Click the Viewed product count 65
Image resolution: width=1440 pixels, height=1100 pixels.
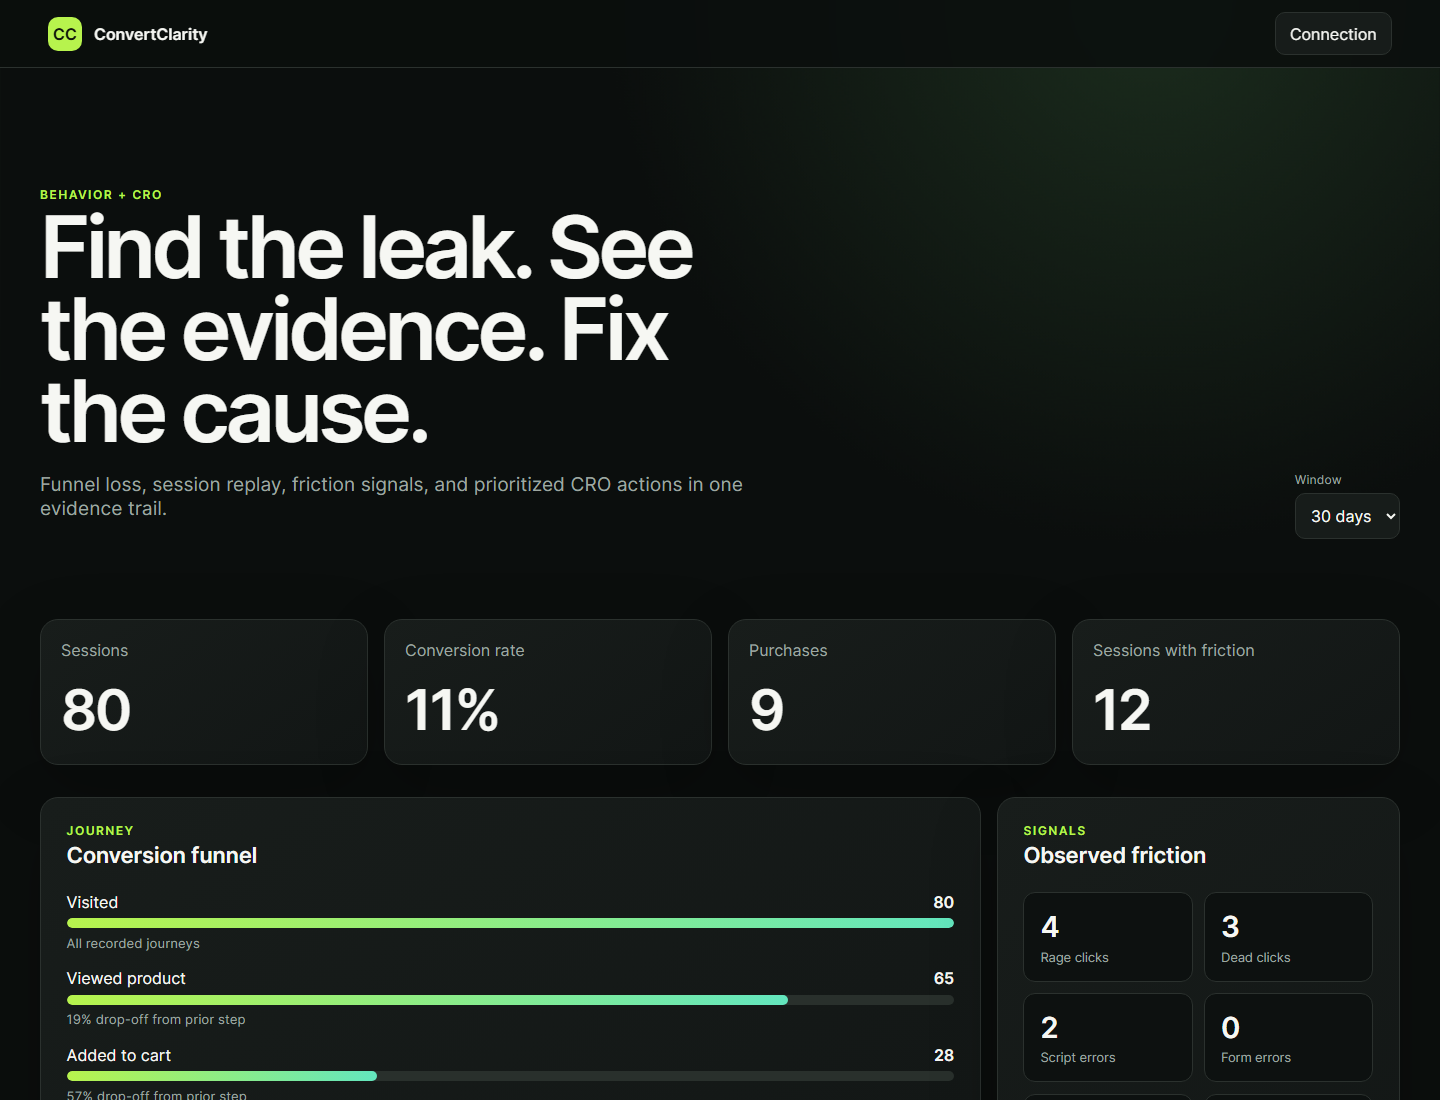[943, 978]
